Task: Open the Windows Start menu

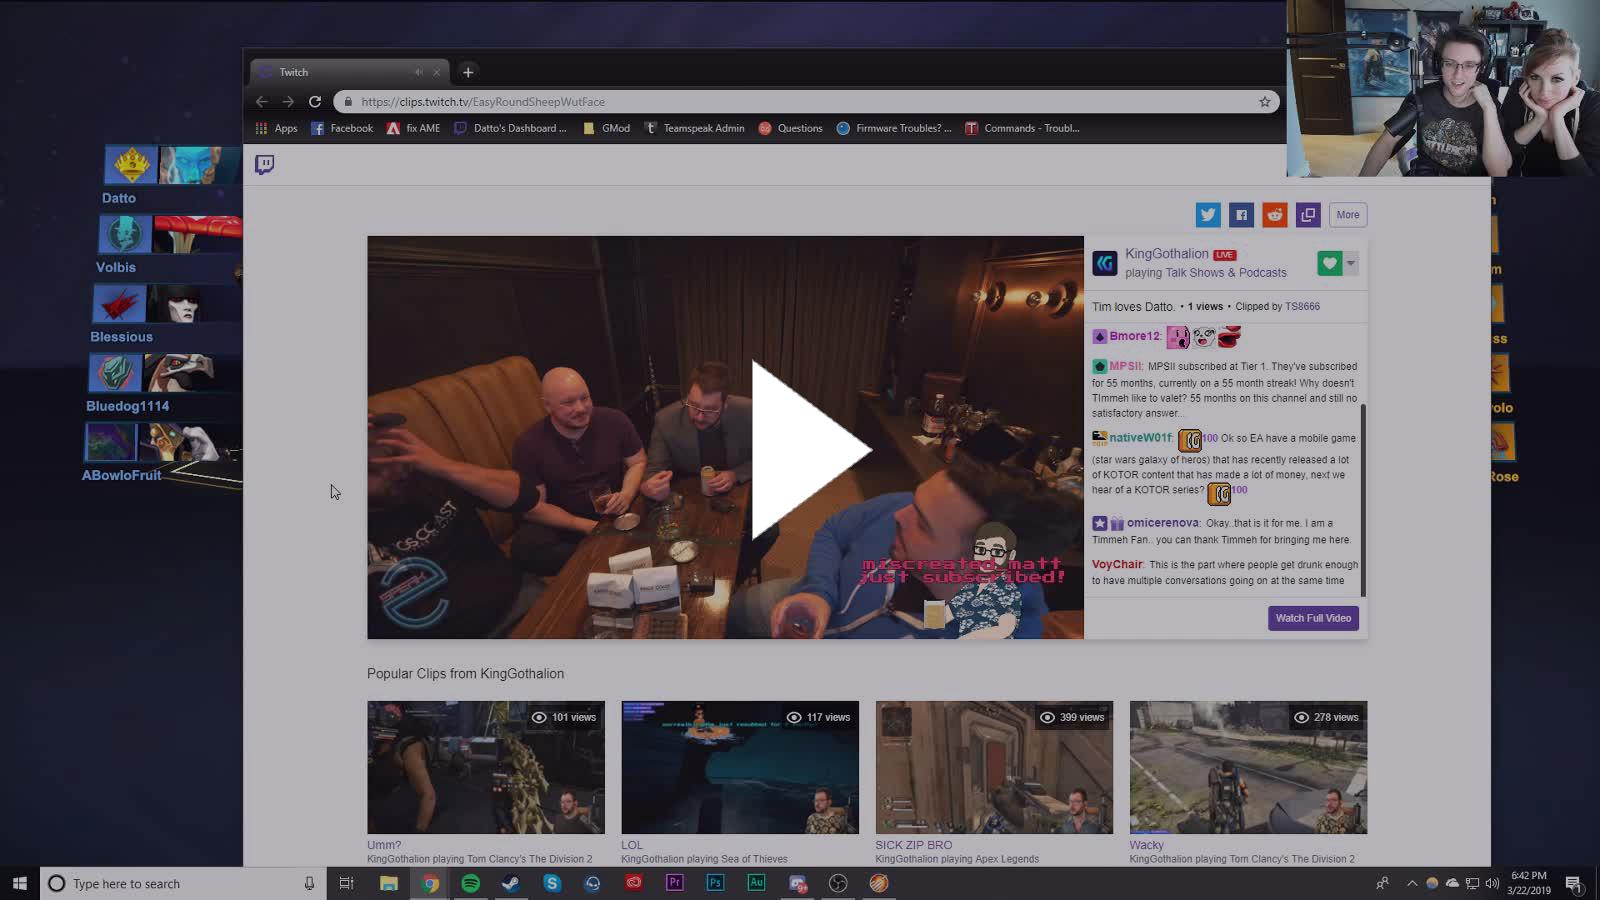Action: tap(20, 883)
